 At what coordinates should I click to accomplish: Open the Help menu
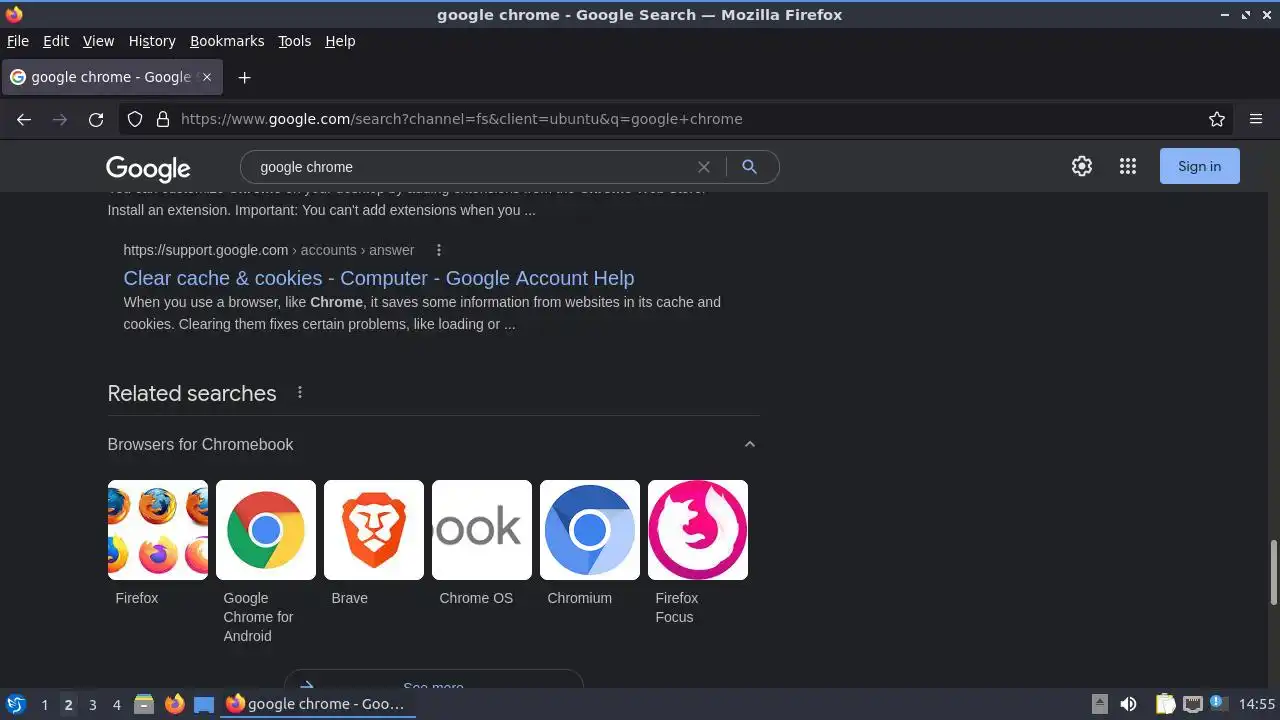[340, 41]
